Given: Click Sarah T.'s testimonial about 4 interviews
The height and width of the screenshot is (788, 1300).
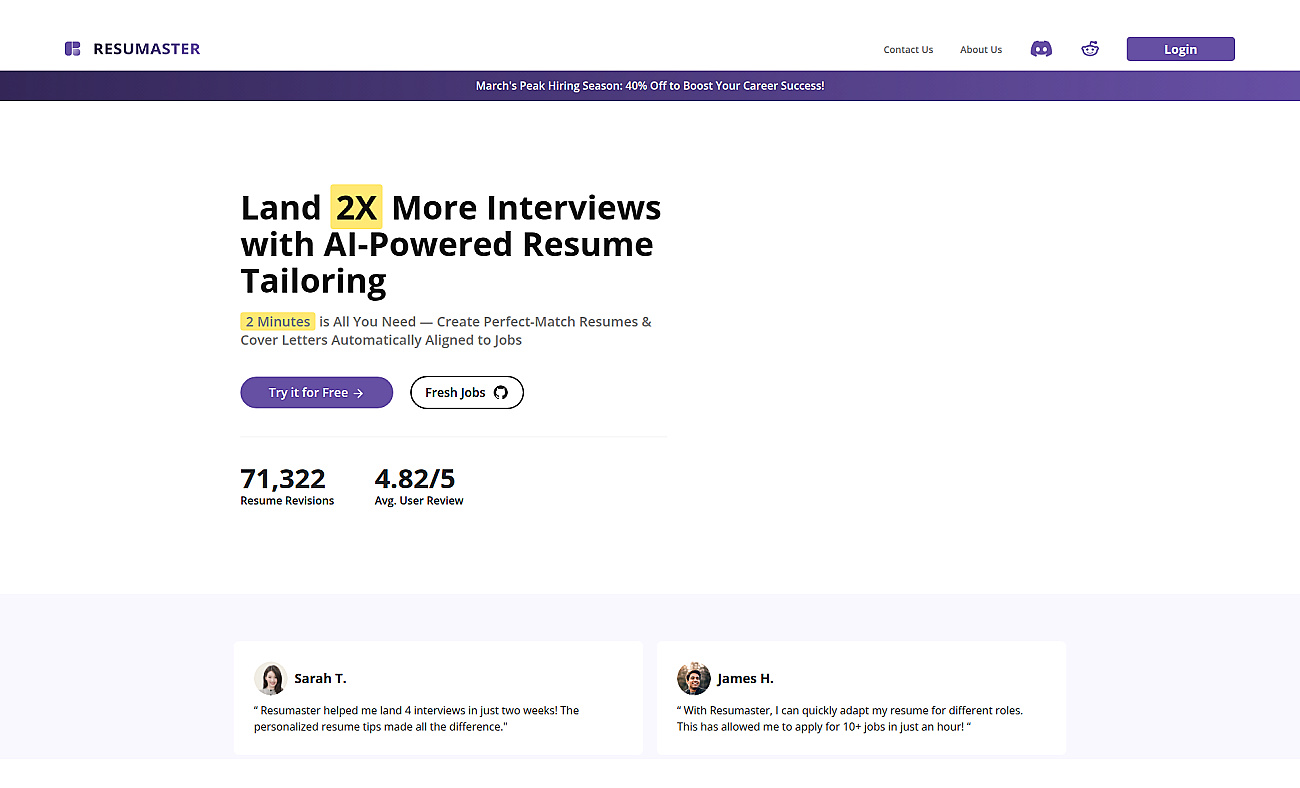Looking at the screenshot, I should (417, 719).
